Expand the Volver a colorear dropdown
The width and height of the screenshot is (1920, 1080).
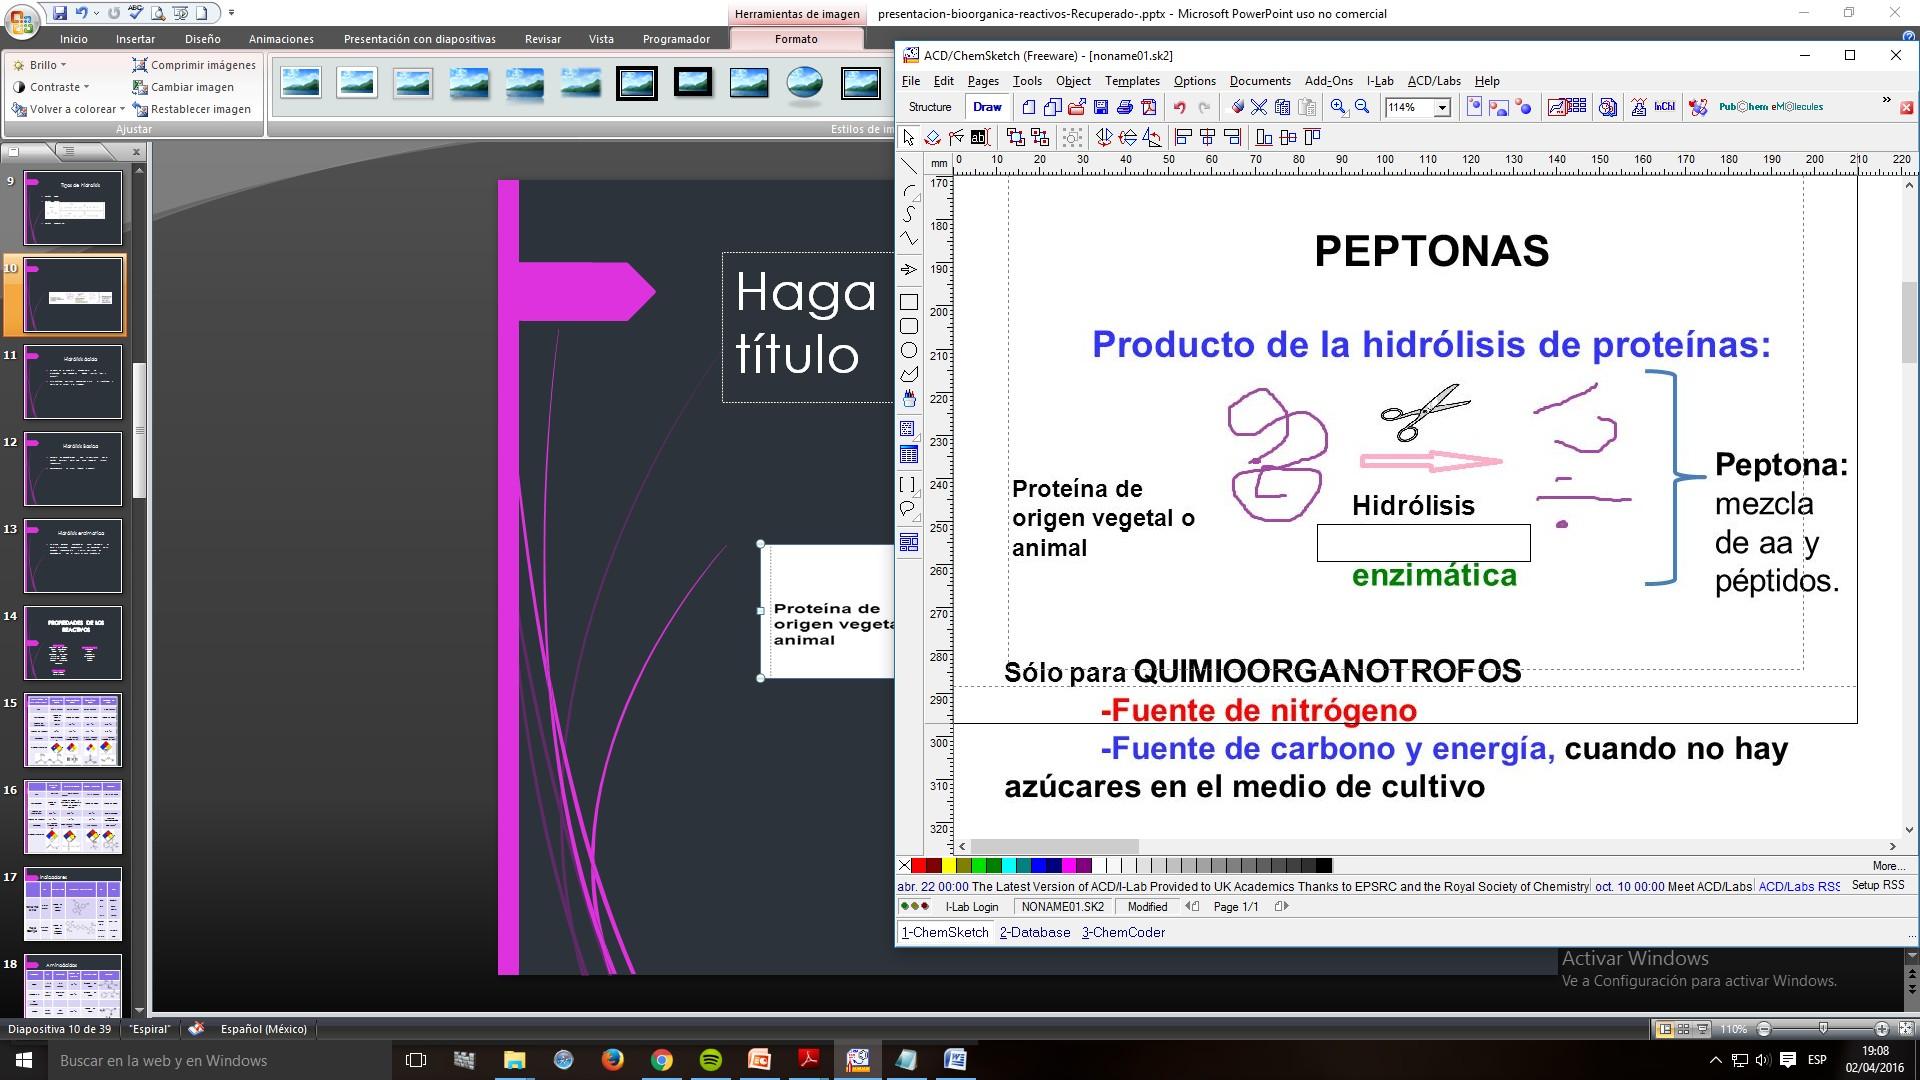pos(69,109)
